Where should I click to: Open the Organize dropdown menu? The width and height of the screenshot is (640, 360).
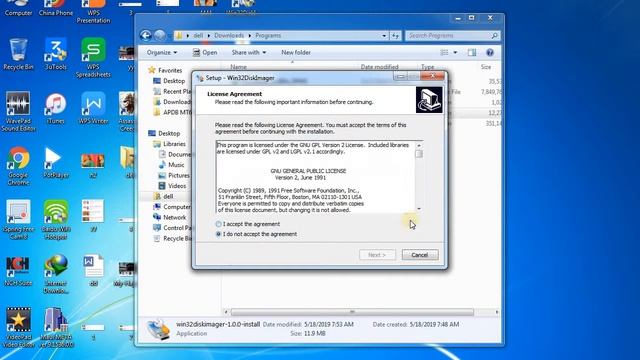(x=162, y=52)
